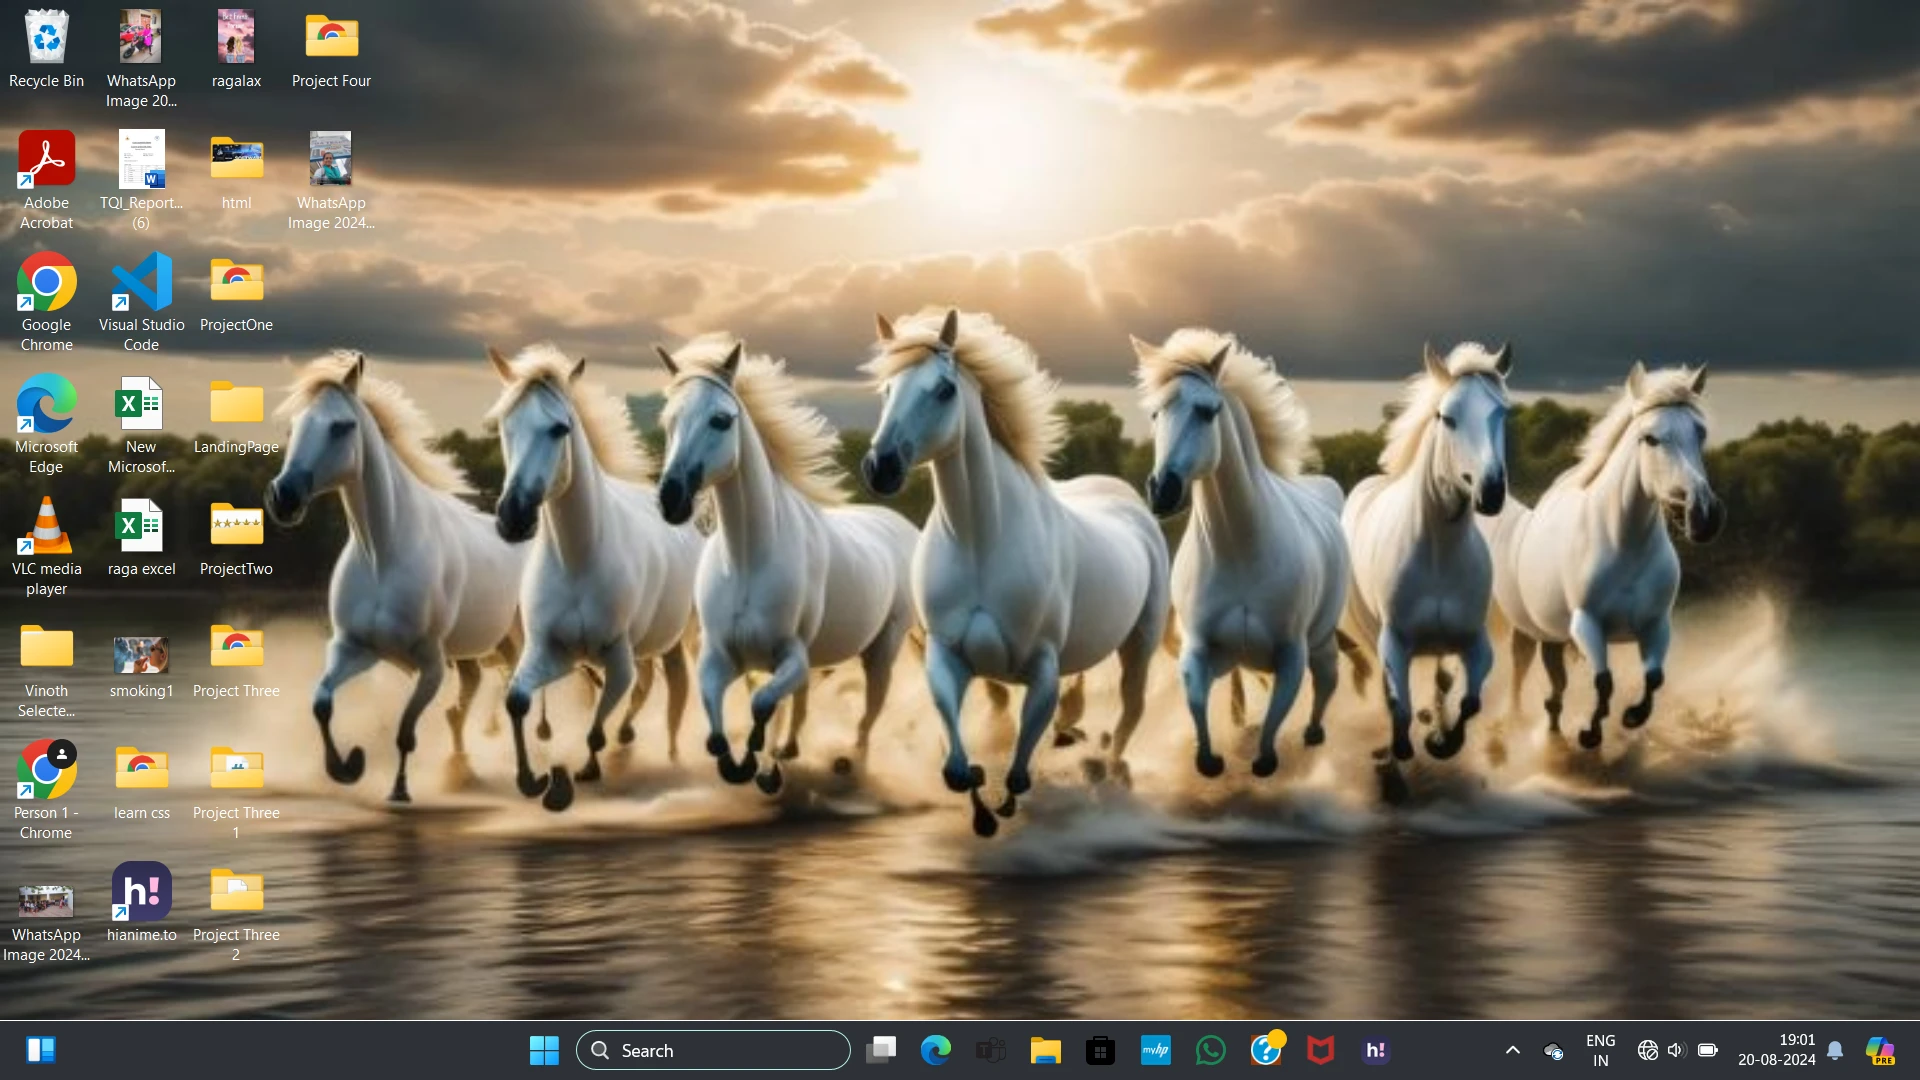This screenshot has width=1920, height=1080.
Task: Select the LandingPage folder
Action: [x=236, y=416]
